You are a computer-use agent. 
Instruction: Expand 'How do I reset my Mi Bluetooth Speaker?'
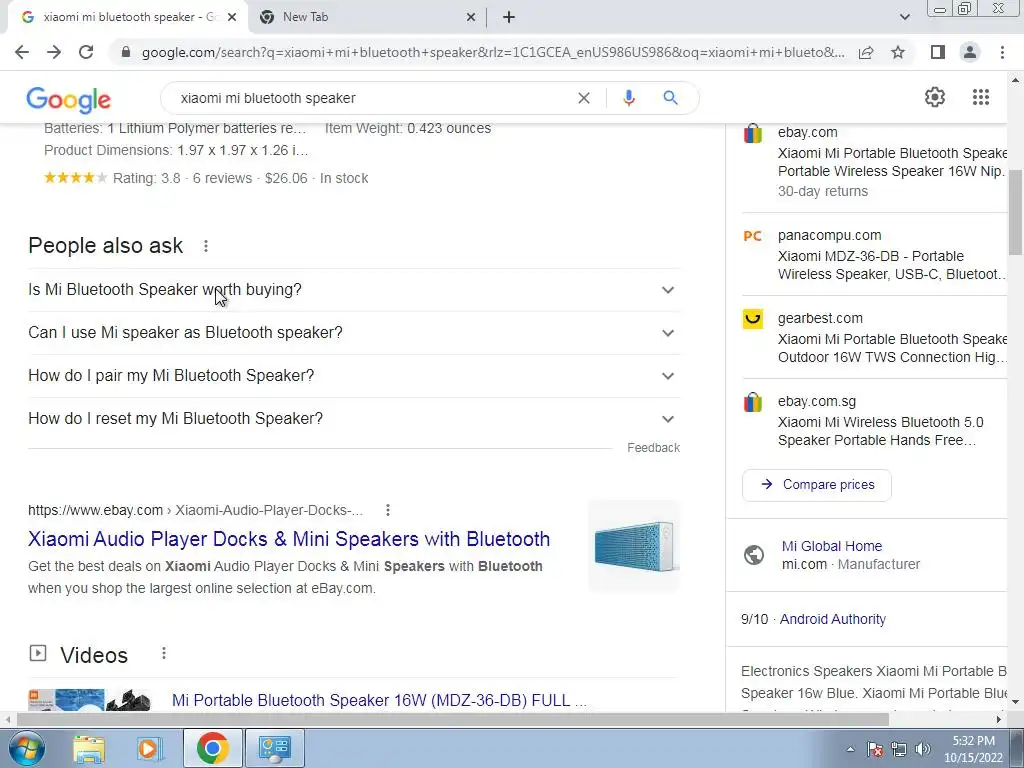[x=354, y=419]
